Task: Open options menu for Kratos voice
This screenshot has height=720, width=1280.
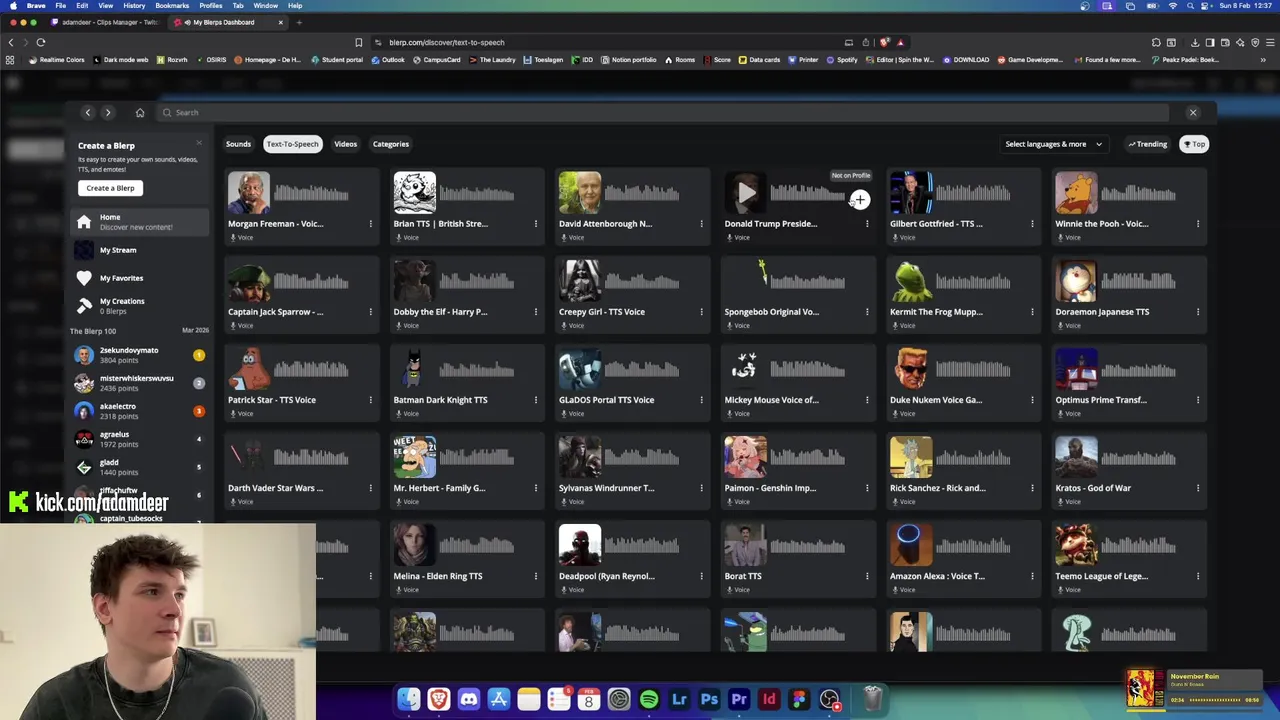Action: pyautogui.click(x=1197, y=488)
